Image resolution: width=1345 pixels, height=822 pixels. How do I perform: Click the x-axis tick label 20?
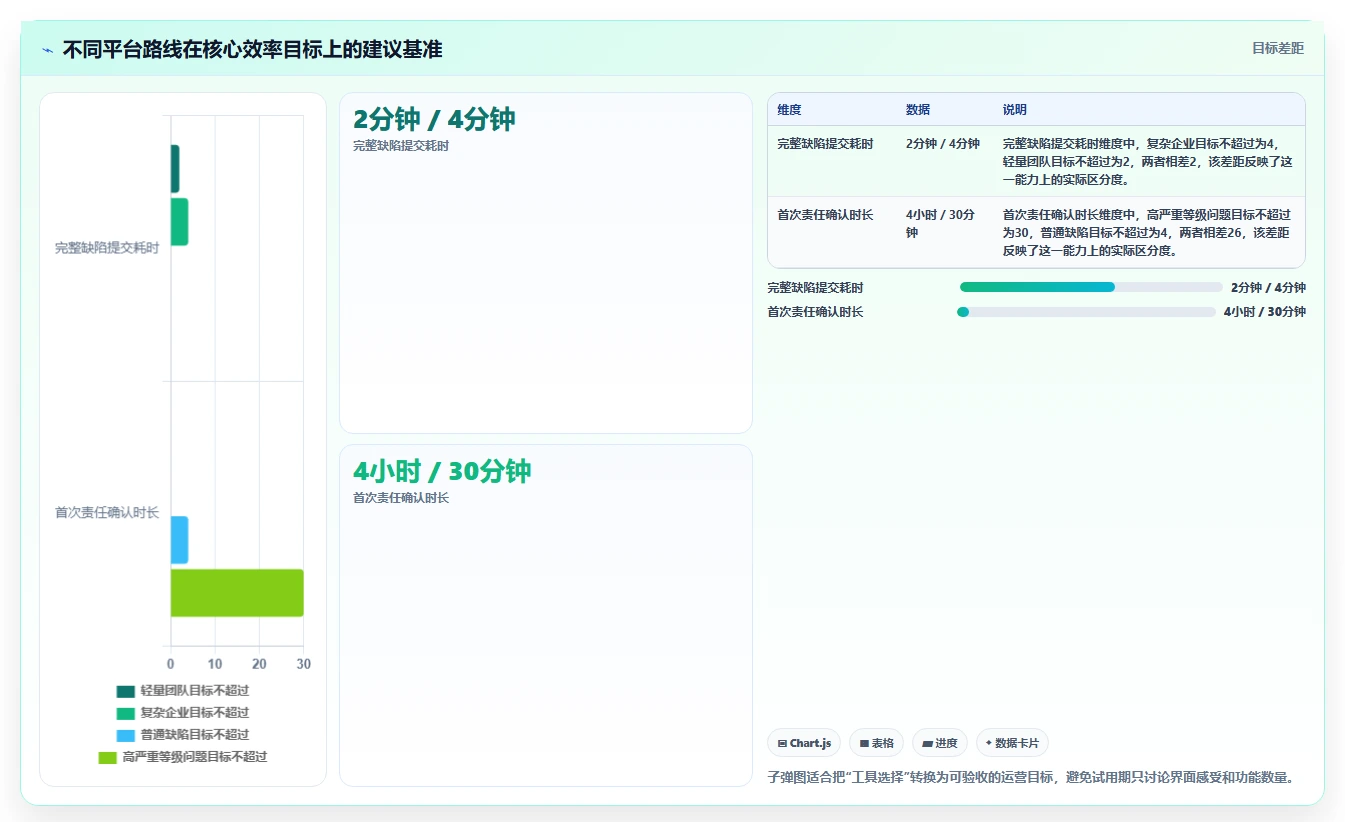coord(259,664)
